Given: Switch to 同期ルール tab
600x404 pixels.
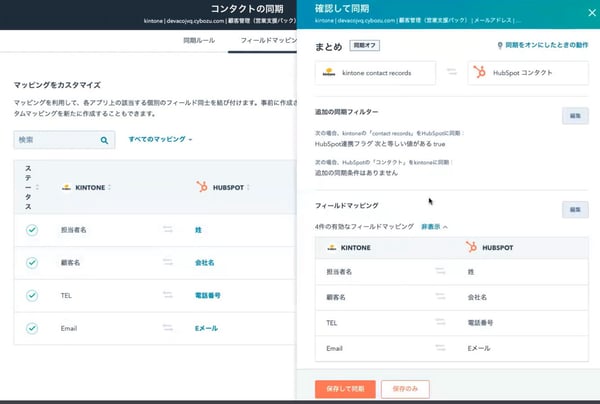Looking at the screenshot, I should point(199,41).
